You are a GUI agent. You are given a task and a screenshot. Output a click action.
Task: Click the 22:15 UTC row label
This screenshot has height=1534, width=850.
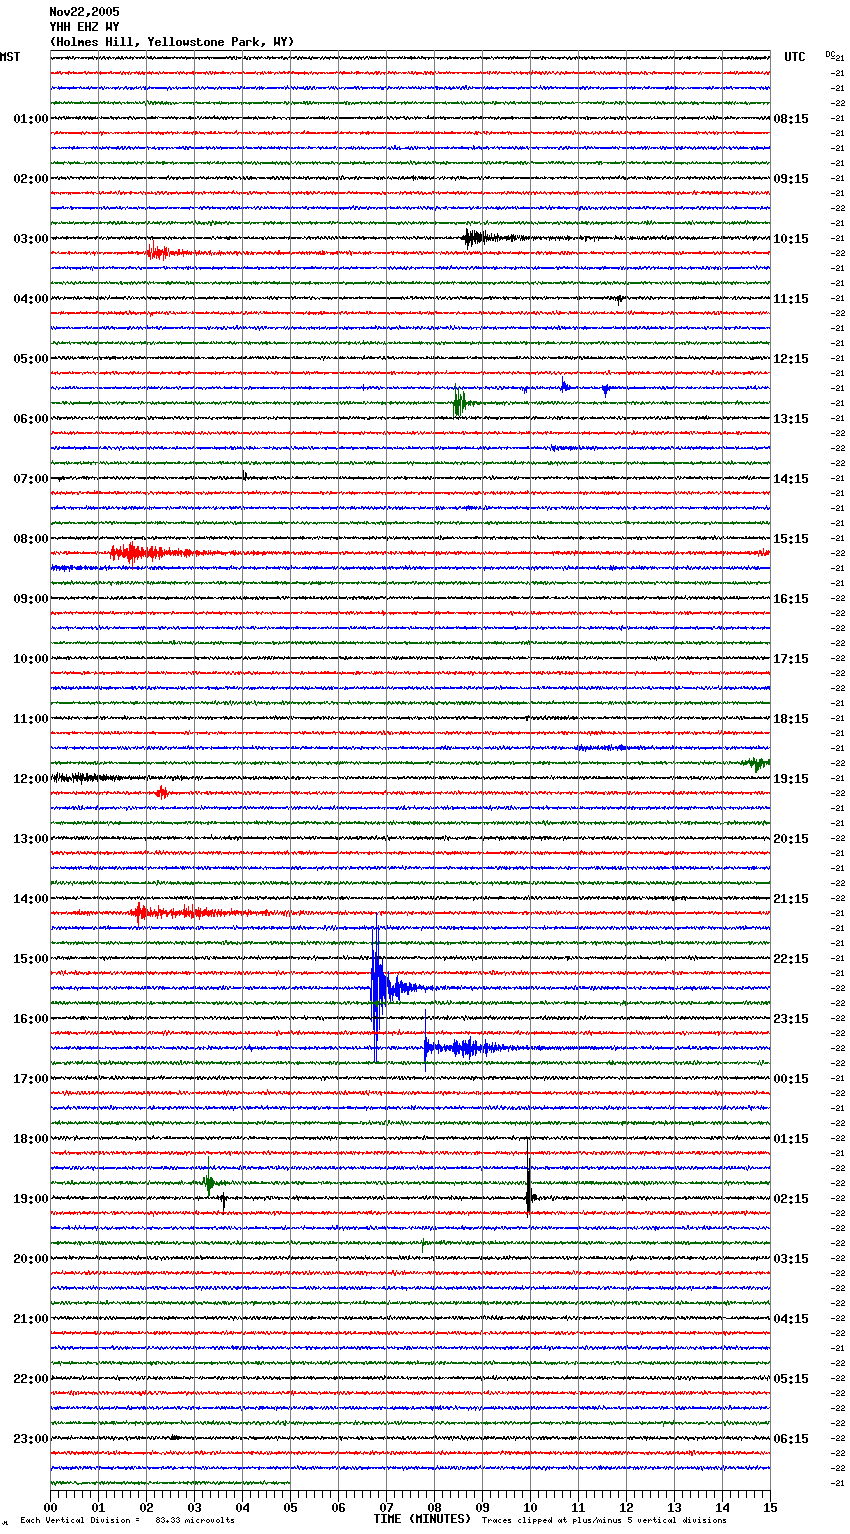791,959
